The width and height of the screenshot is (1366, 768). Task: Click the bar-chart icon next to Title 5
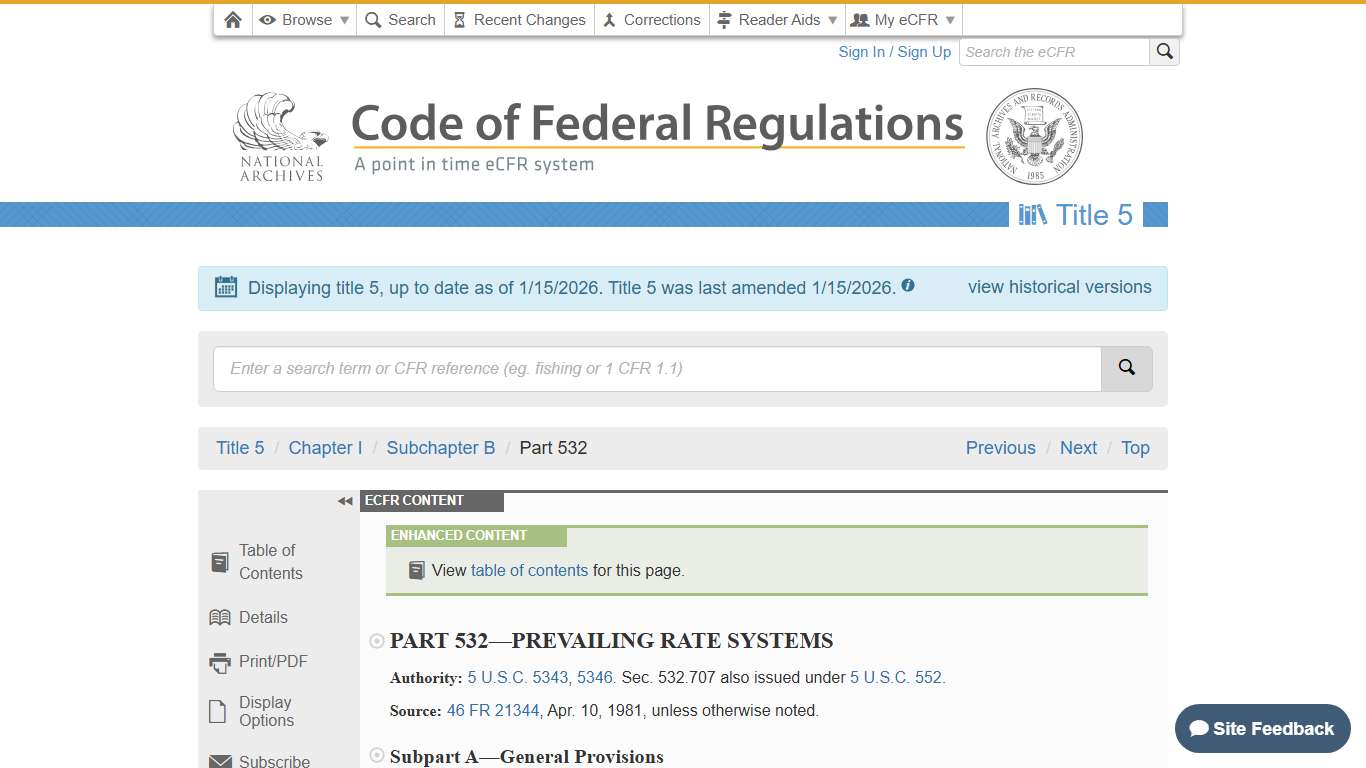click(x=1031, y=214)
